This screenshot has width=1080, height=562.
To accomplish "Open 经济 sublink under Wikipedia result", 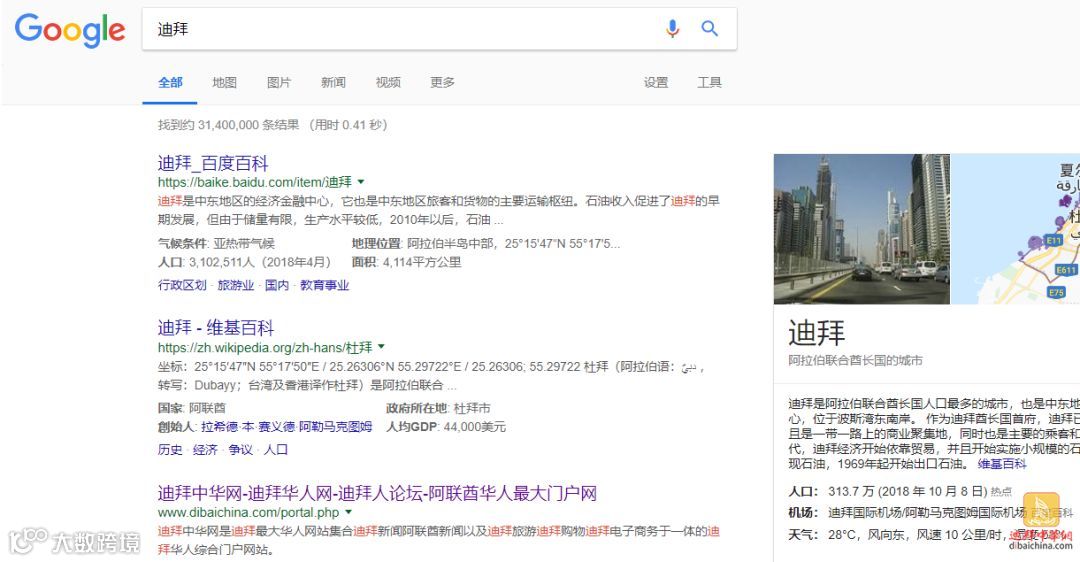I will [x=205, y=450].
